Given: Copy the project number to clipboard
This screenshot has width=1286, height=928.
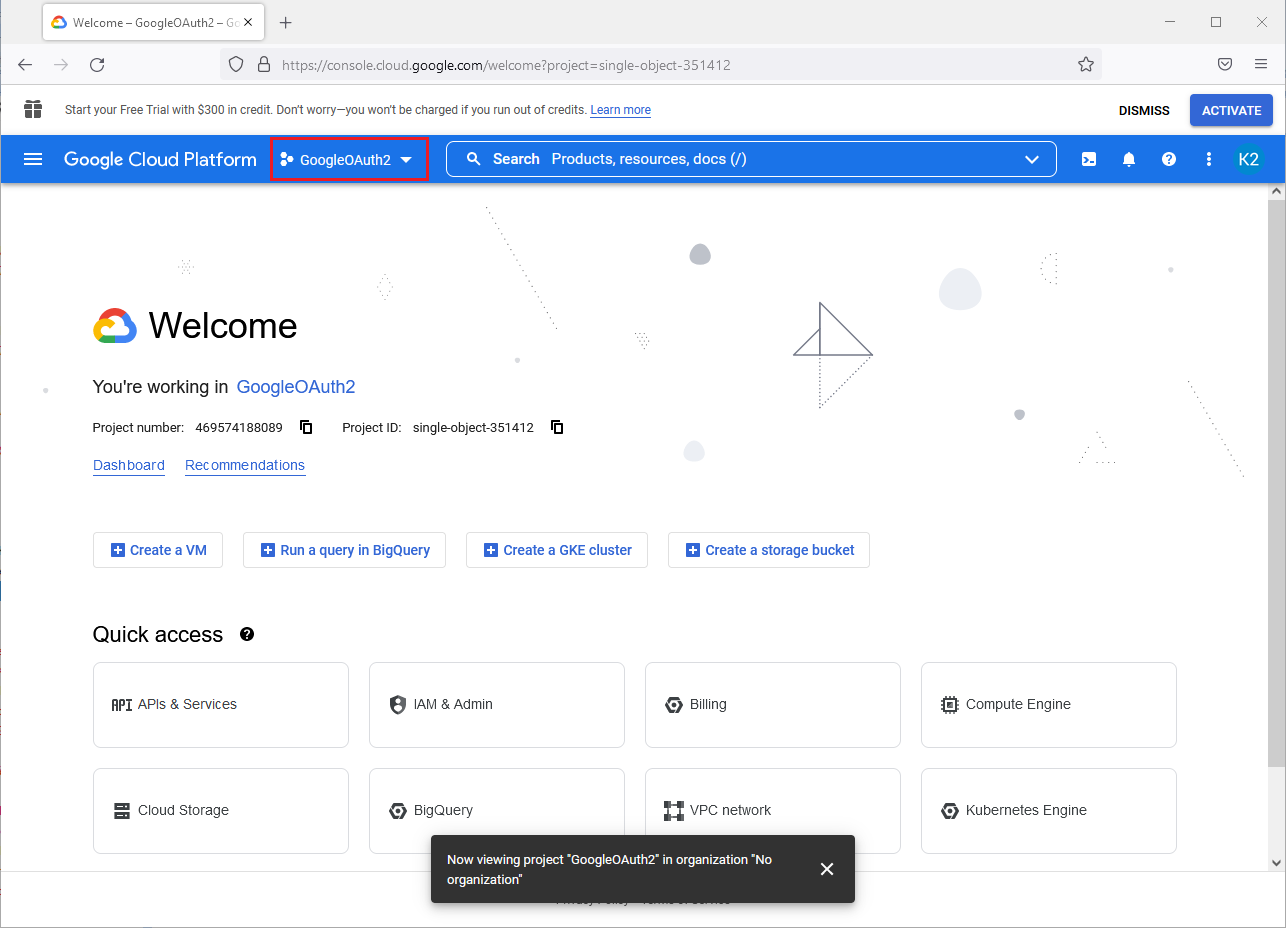Looking at the screenshot, I should [306, 427].
